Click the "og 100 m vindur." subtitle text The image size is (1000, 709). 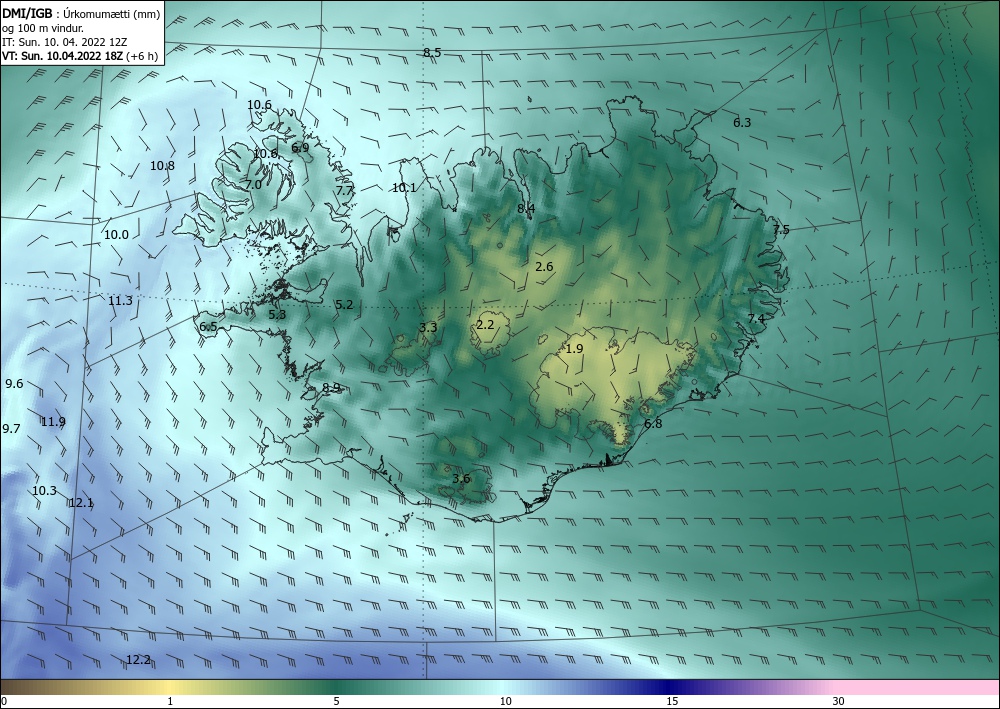pyautogui.click(x=42, y=28)
